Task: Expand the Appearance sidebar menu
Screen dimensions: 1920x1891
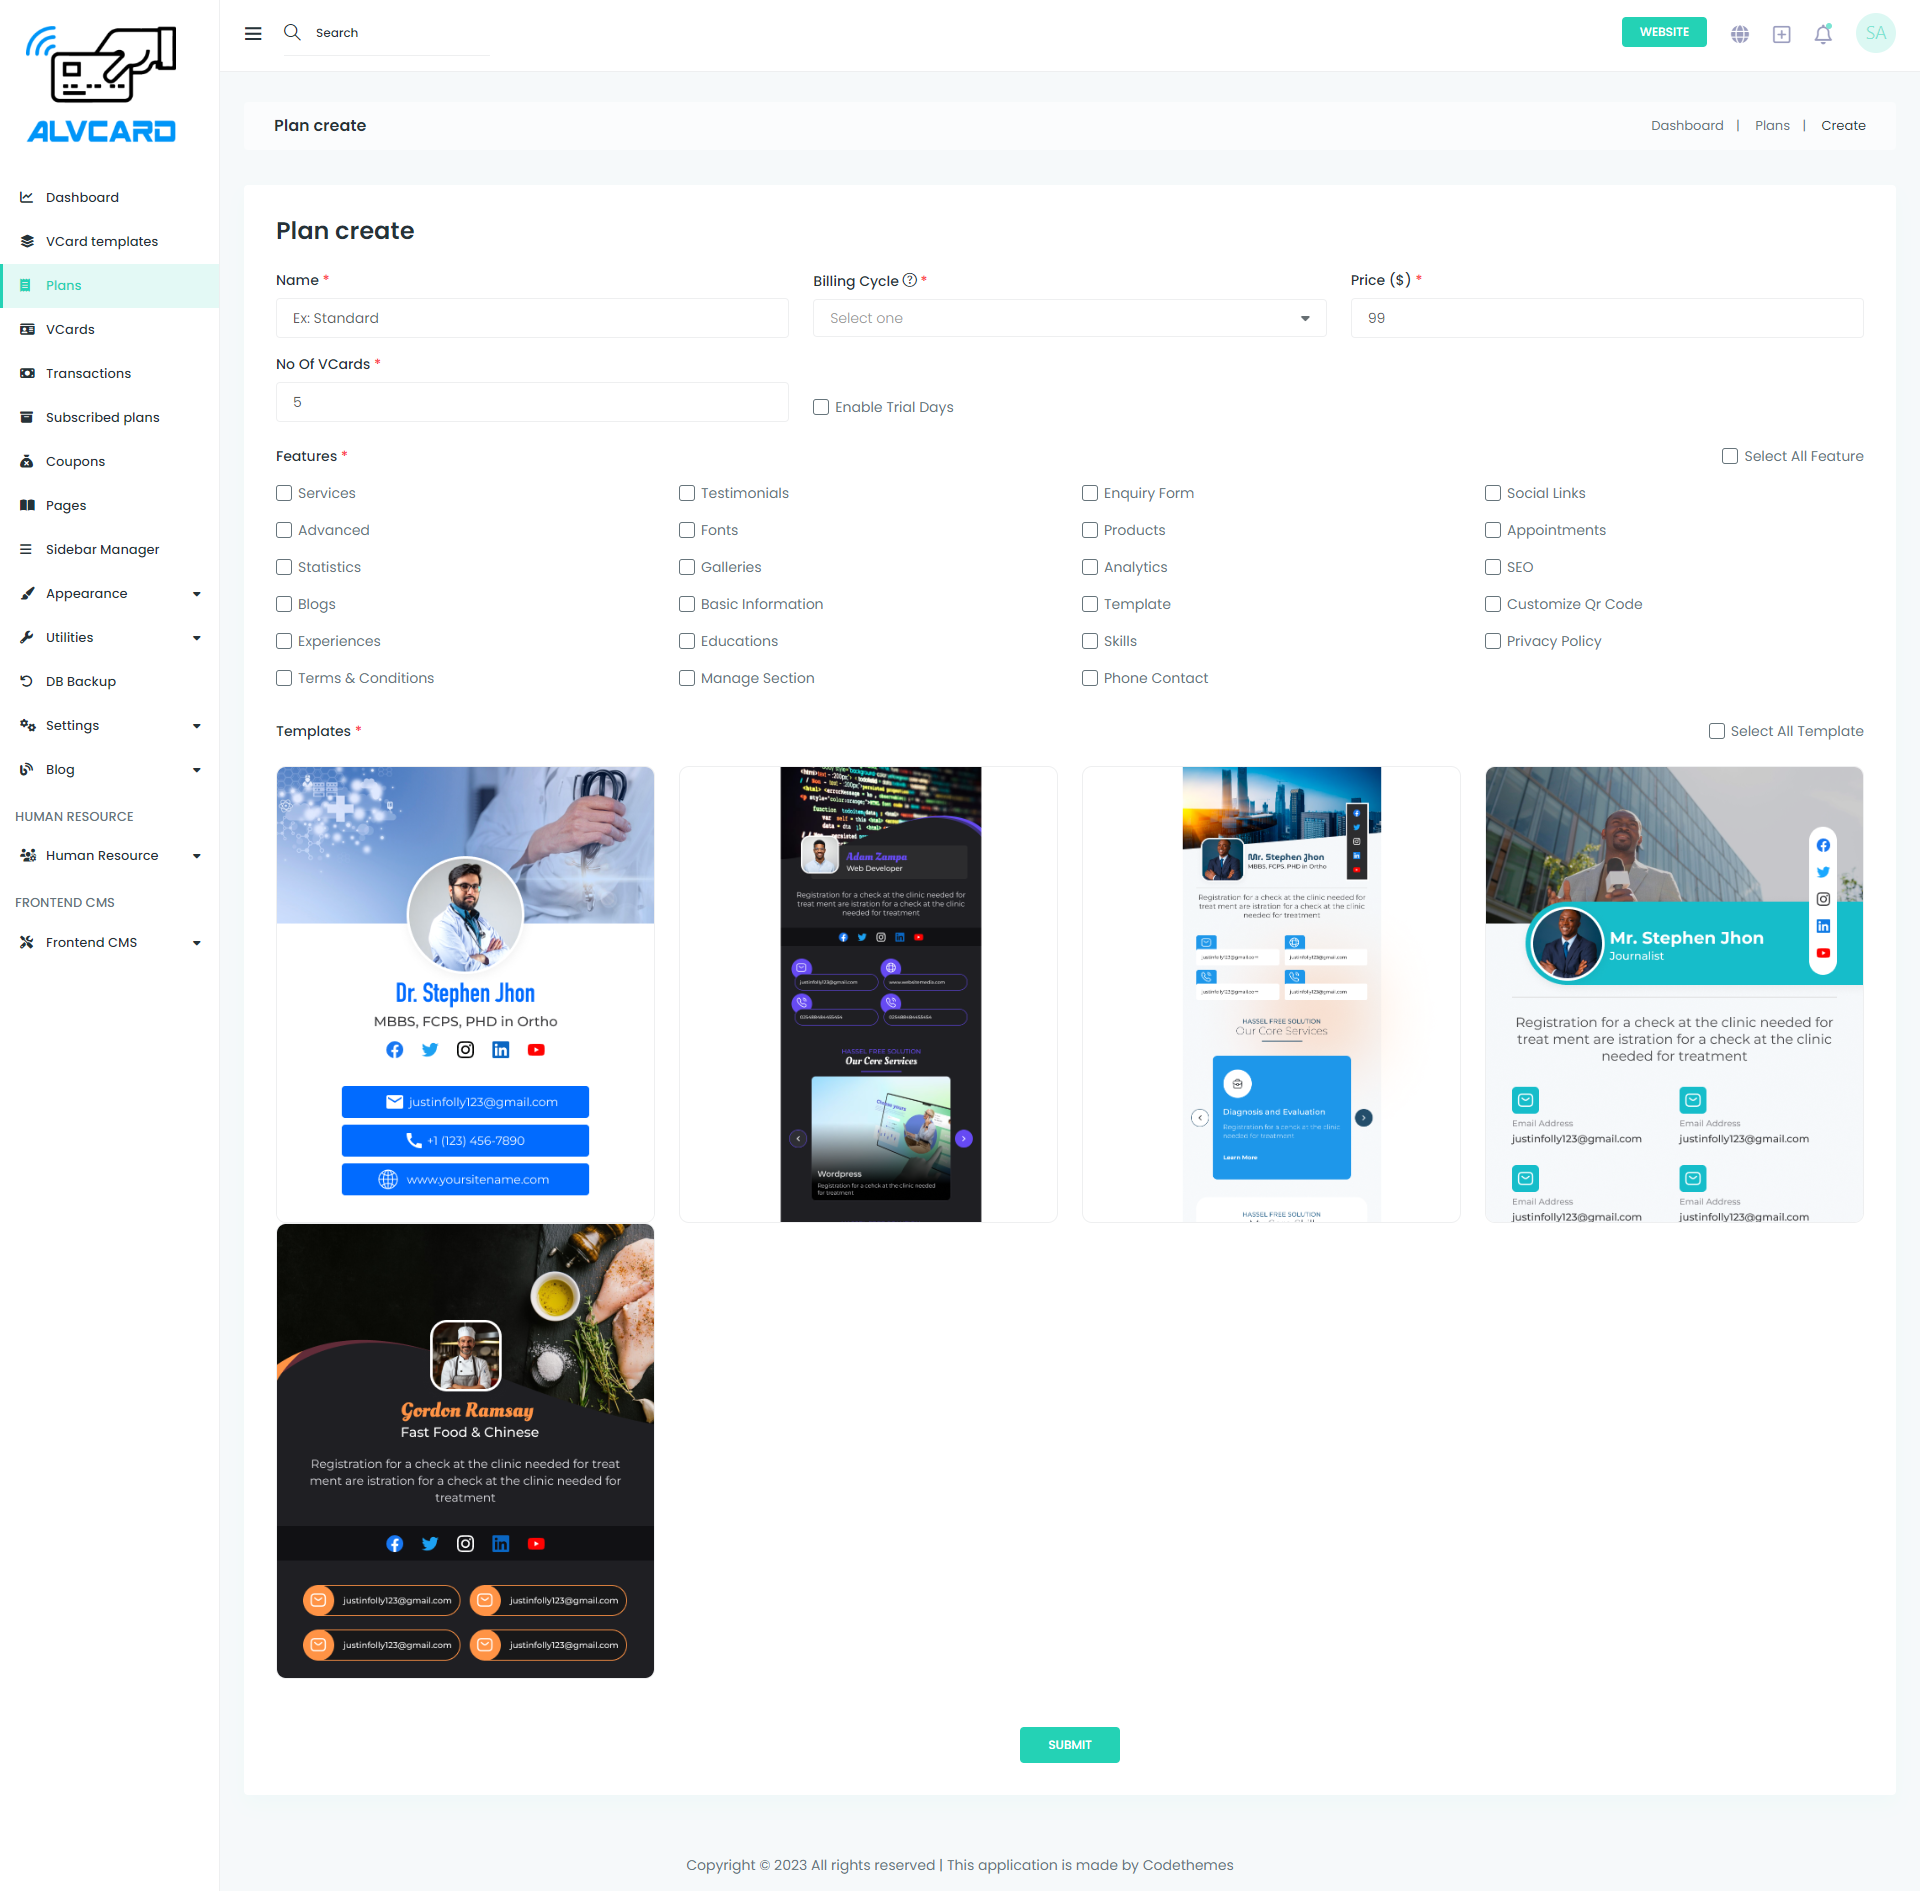Action: 110,593
